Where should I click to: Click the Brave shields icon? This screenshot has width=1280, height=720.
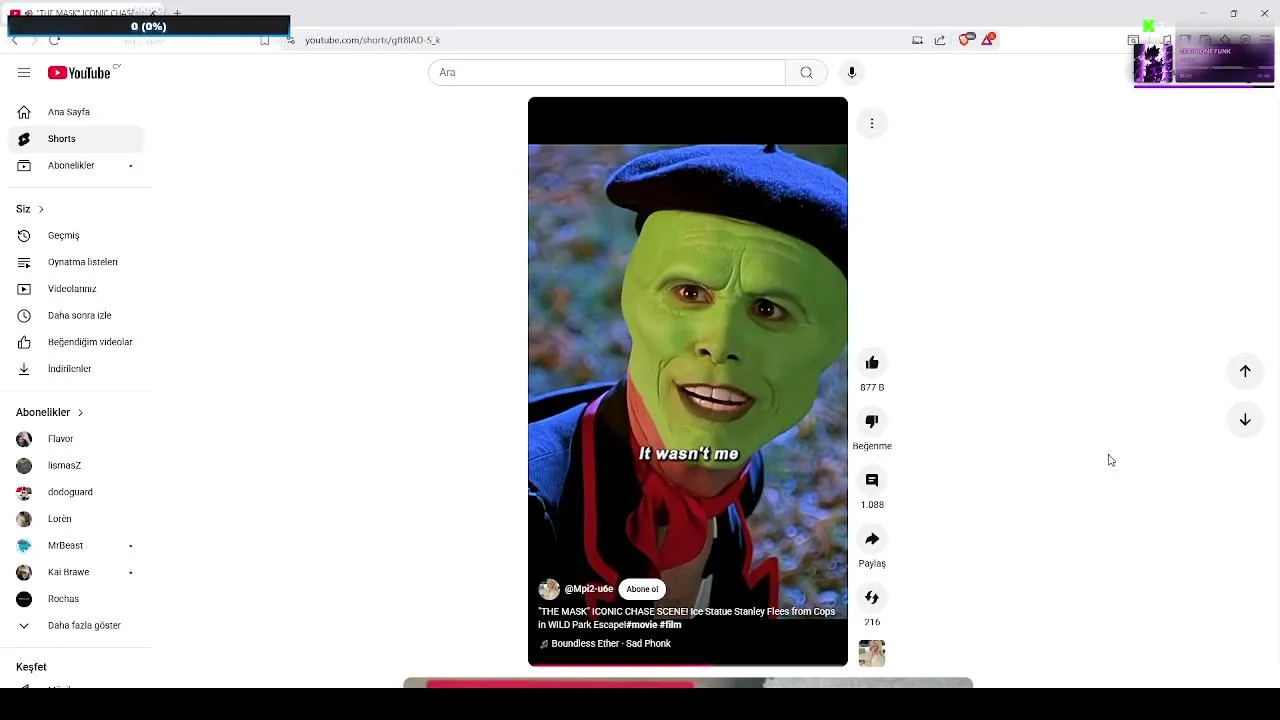point(966,39)
